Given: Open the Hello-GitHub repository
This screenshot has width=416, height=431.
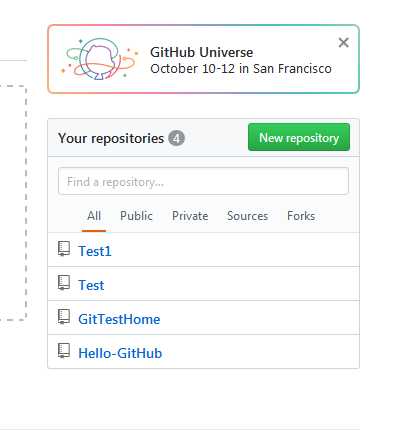Looking at the screenshot, I should (x=120, y=353).
